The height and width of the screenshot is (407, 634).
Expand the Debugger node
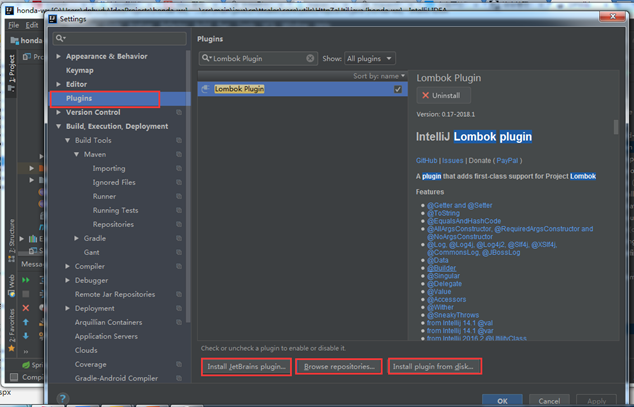point(68,280)
